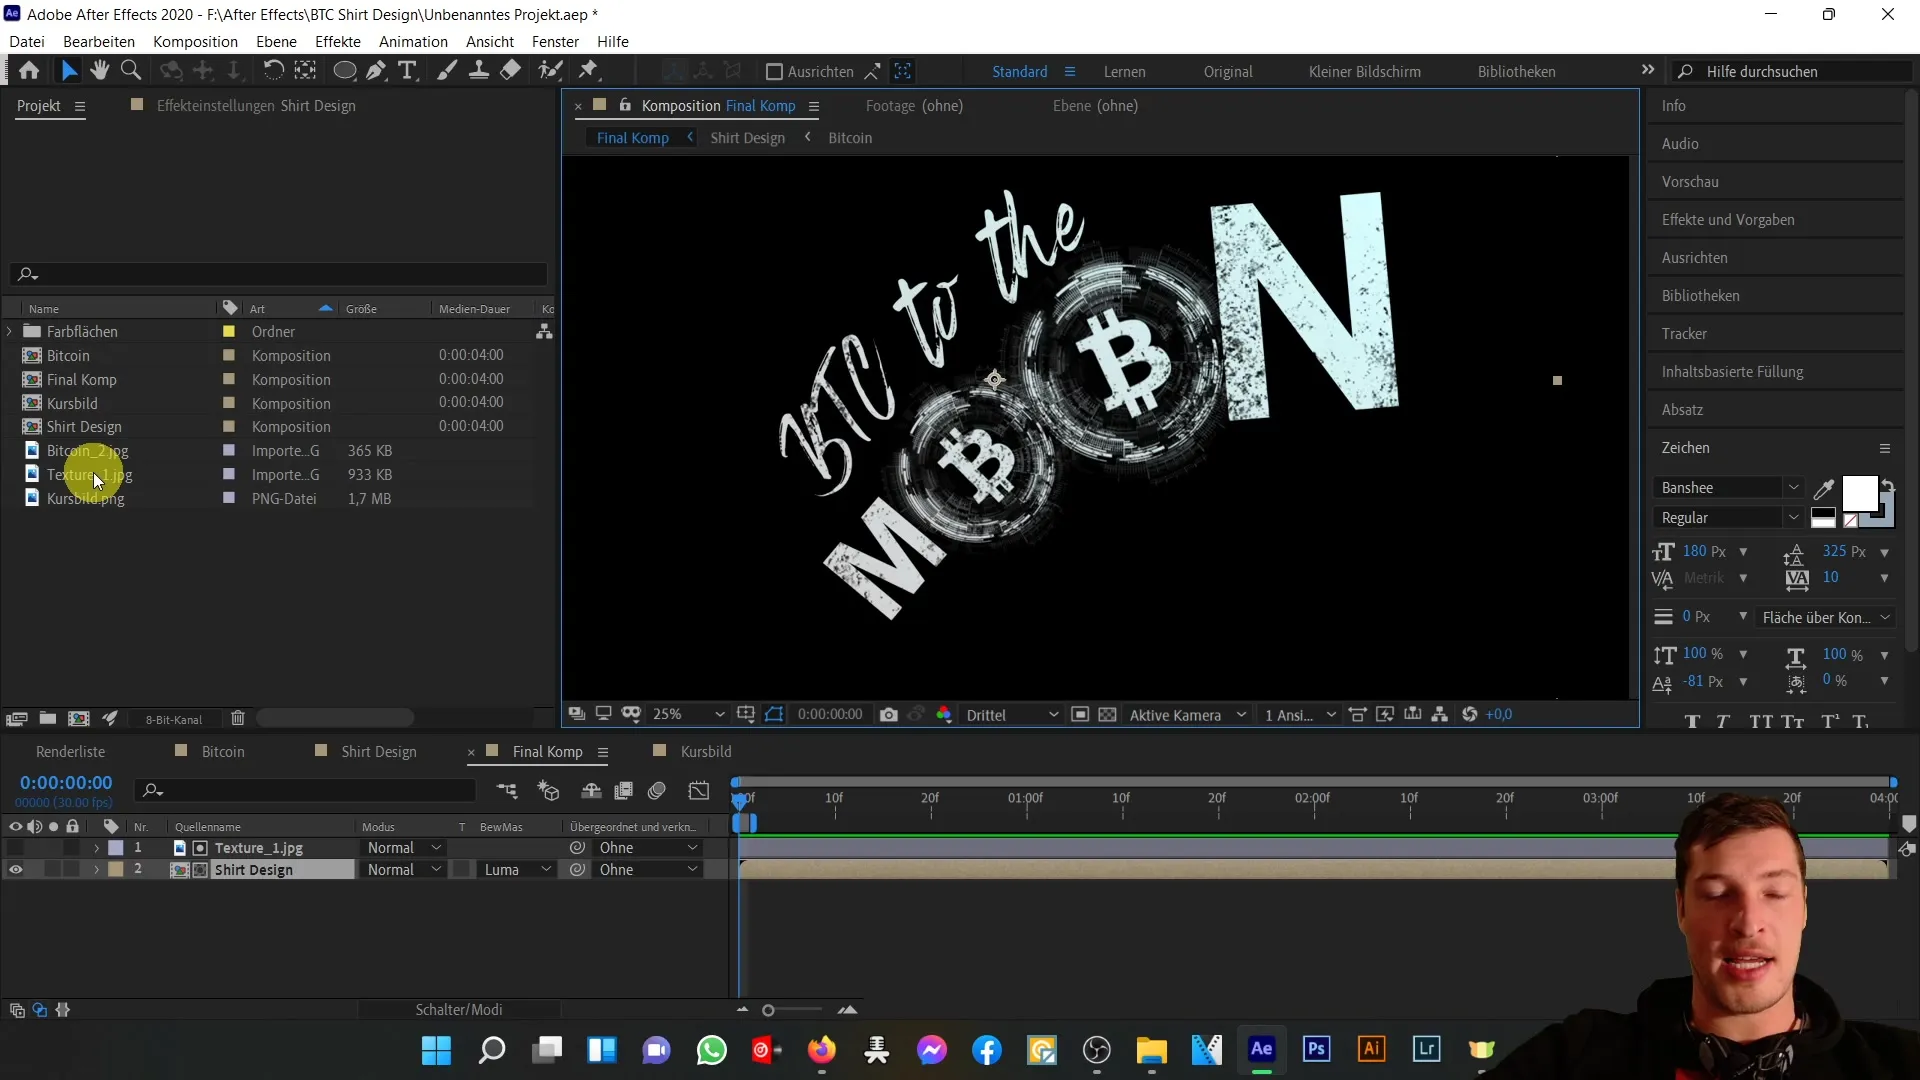Toggle fast previews button in viewer

1385,714
